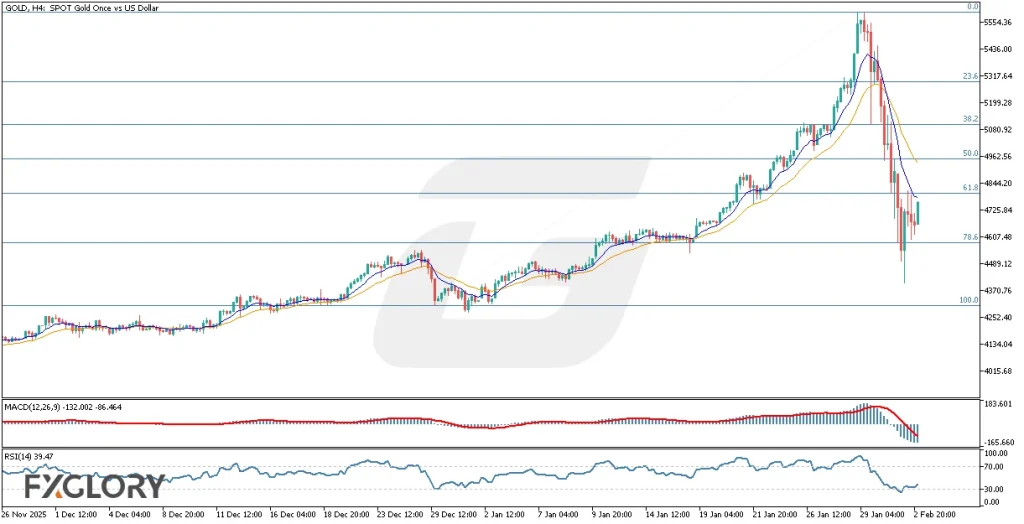The image size is (1024, 524).
Task: Select the 100.0 Fibonacci level label
Action: (966, 300)
